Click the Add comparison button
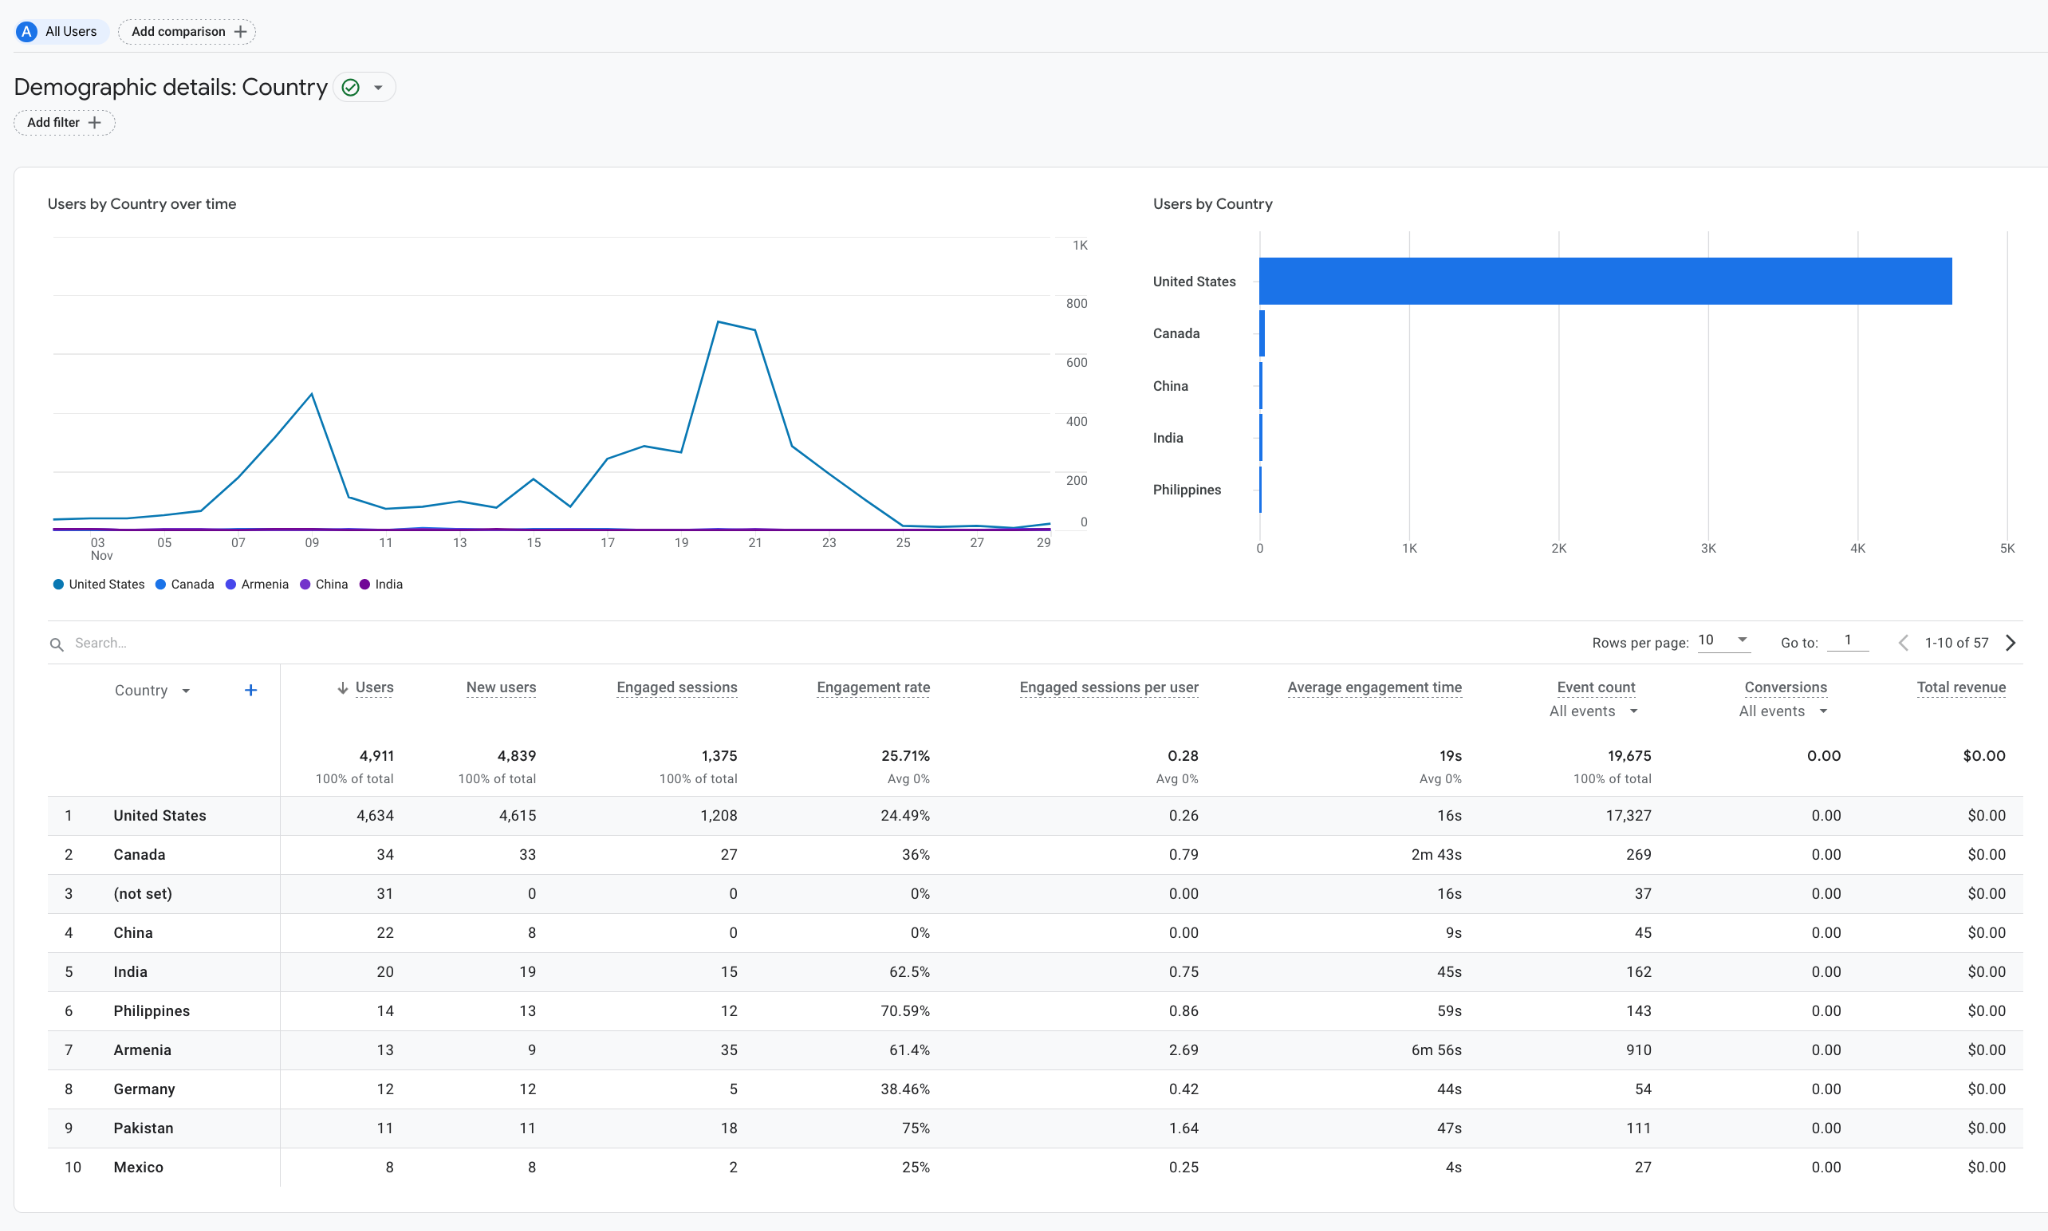Image resolution: width=2048 pixels, height=1231 pixels. pos(187,32)
